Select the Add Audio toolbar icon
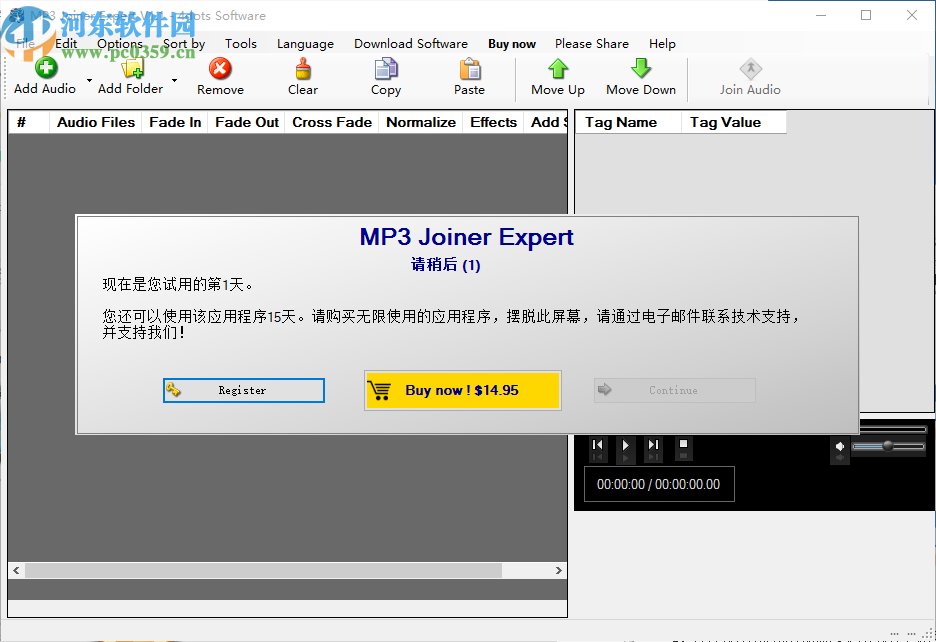The height and width of the screenshot is (642, 936). [x=44, y=70]
